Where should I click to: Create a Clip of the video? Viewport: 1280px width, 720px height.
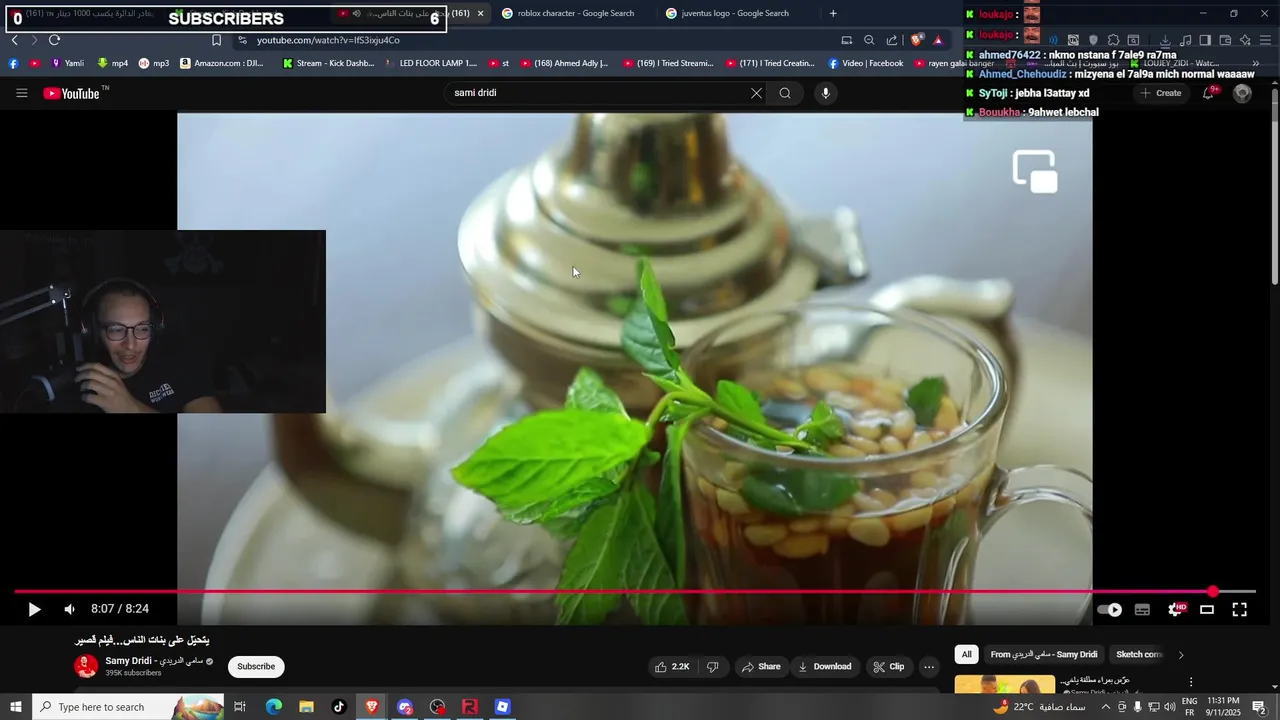click(888, 667)
